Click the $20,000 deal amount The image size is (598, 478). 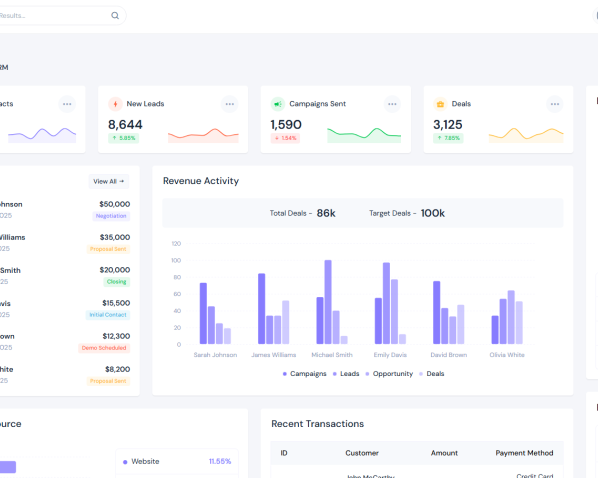coord(115,270)
